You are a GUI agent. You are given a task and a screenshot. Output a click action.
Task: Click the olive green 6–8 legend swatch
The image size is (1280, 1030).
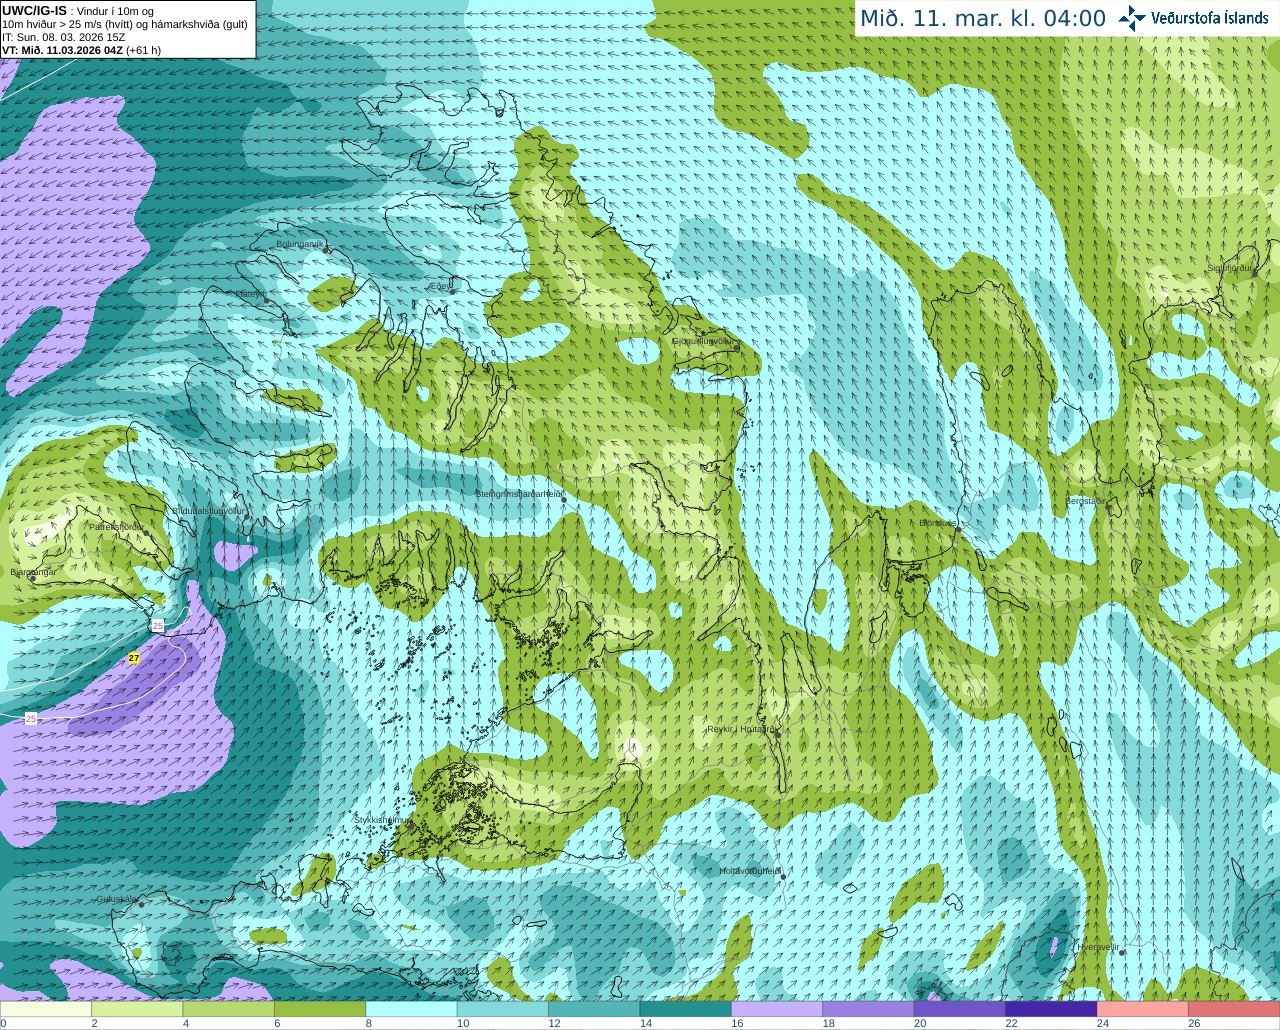click(321, 1009)
